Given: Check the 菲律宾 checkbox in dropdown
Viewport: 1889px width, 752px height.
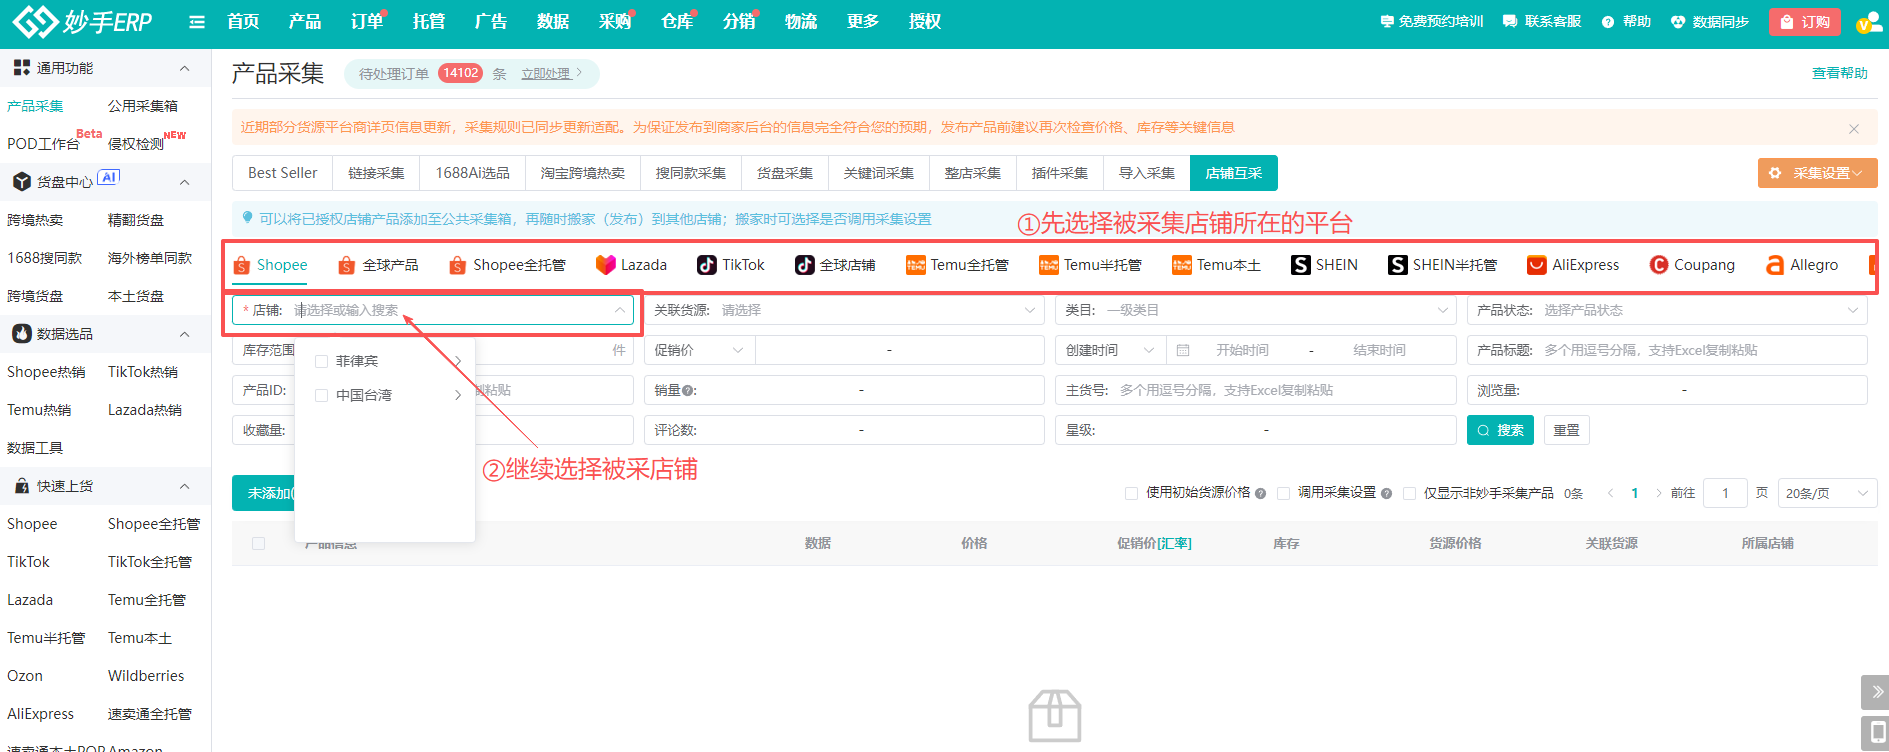Looking at the screenshot, I should pyautogui.click(x=322, y=361).
